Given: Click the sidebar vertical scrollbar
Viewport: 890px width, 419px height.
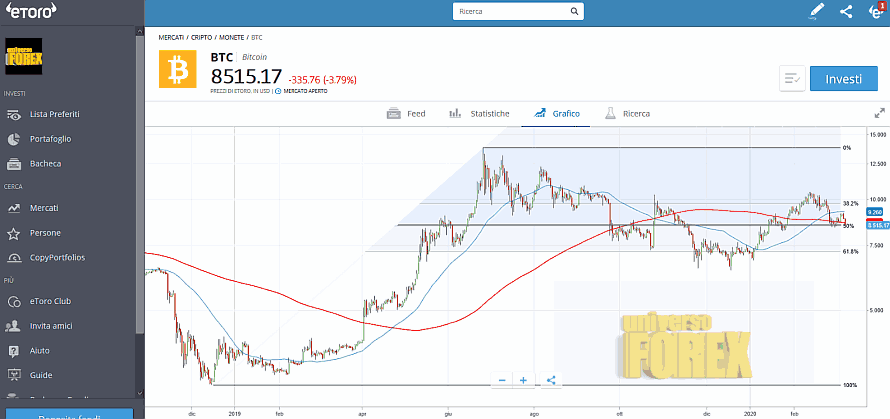Looking at the screenshot, I should click(x=139, y=180).
